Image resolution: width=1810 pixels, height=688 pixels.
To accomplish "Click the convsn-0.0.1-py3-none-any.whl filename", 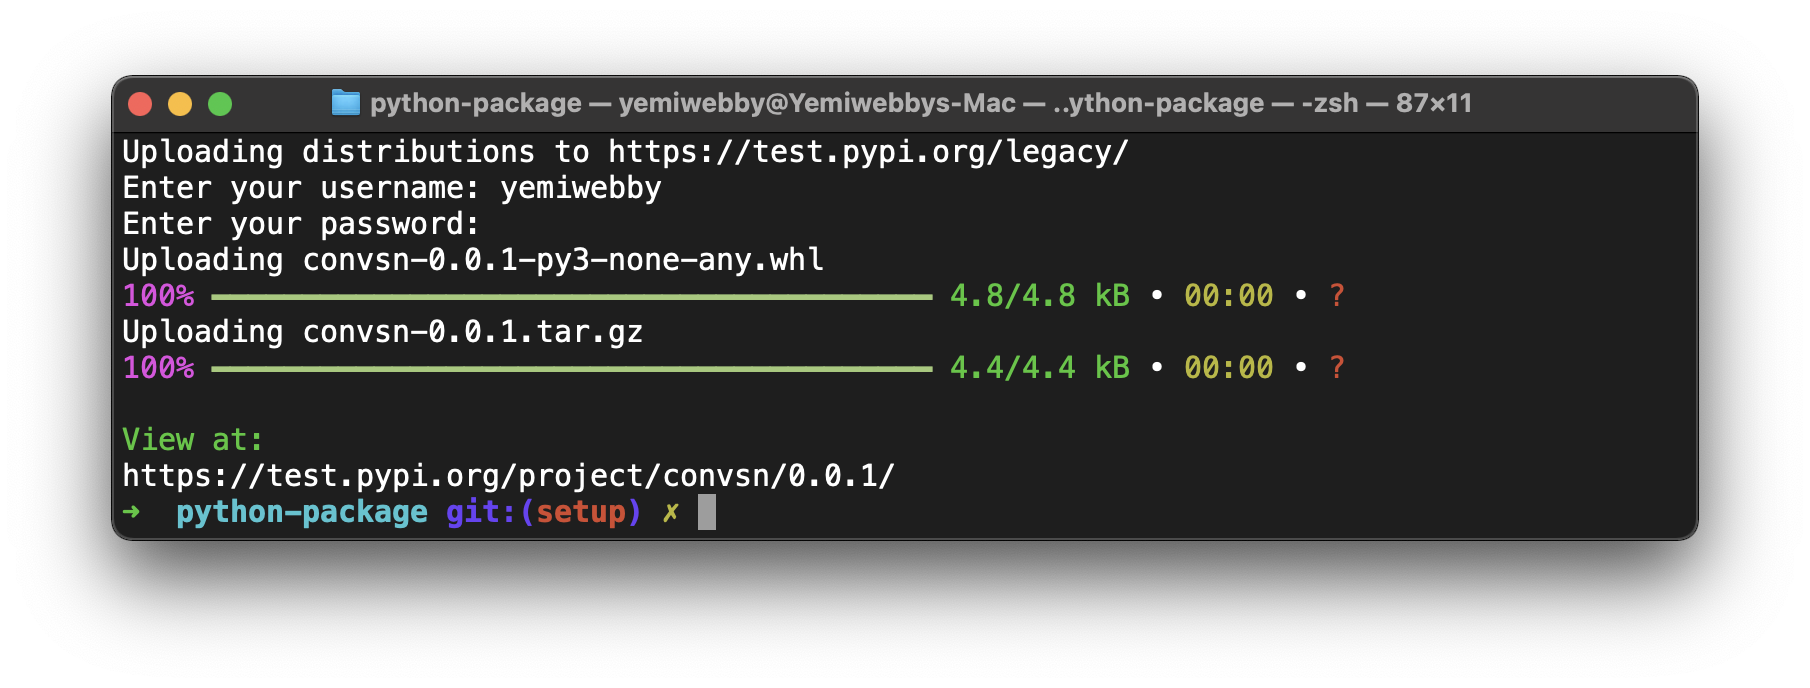I will pos(563,260).
